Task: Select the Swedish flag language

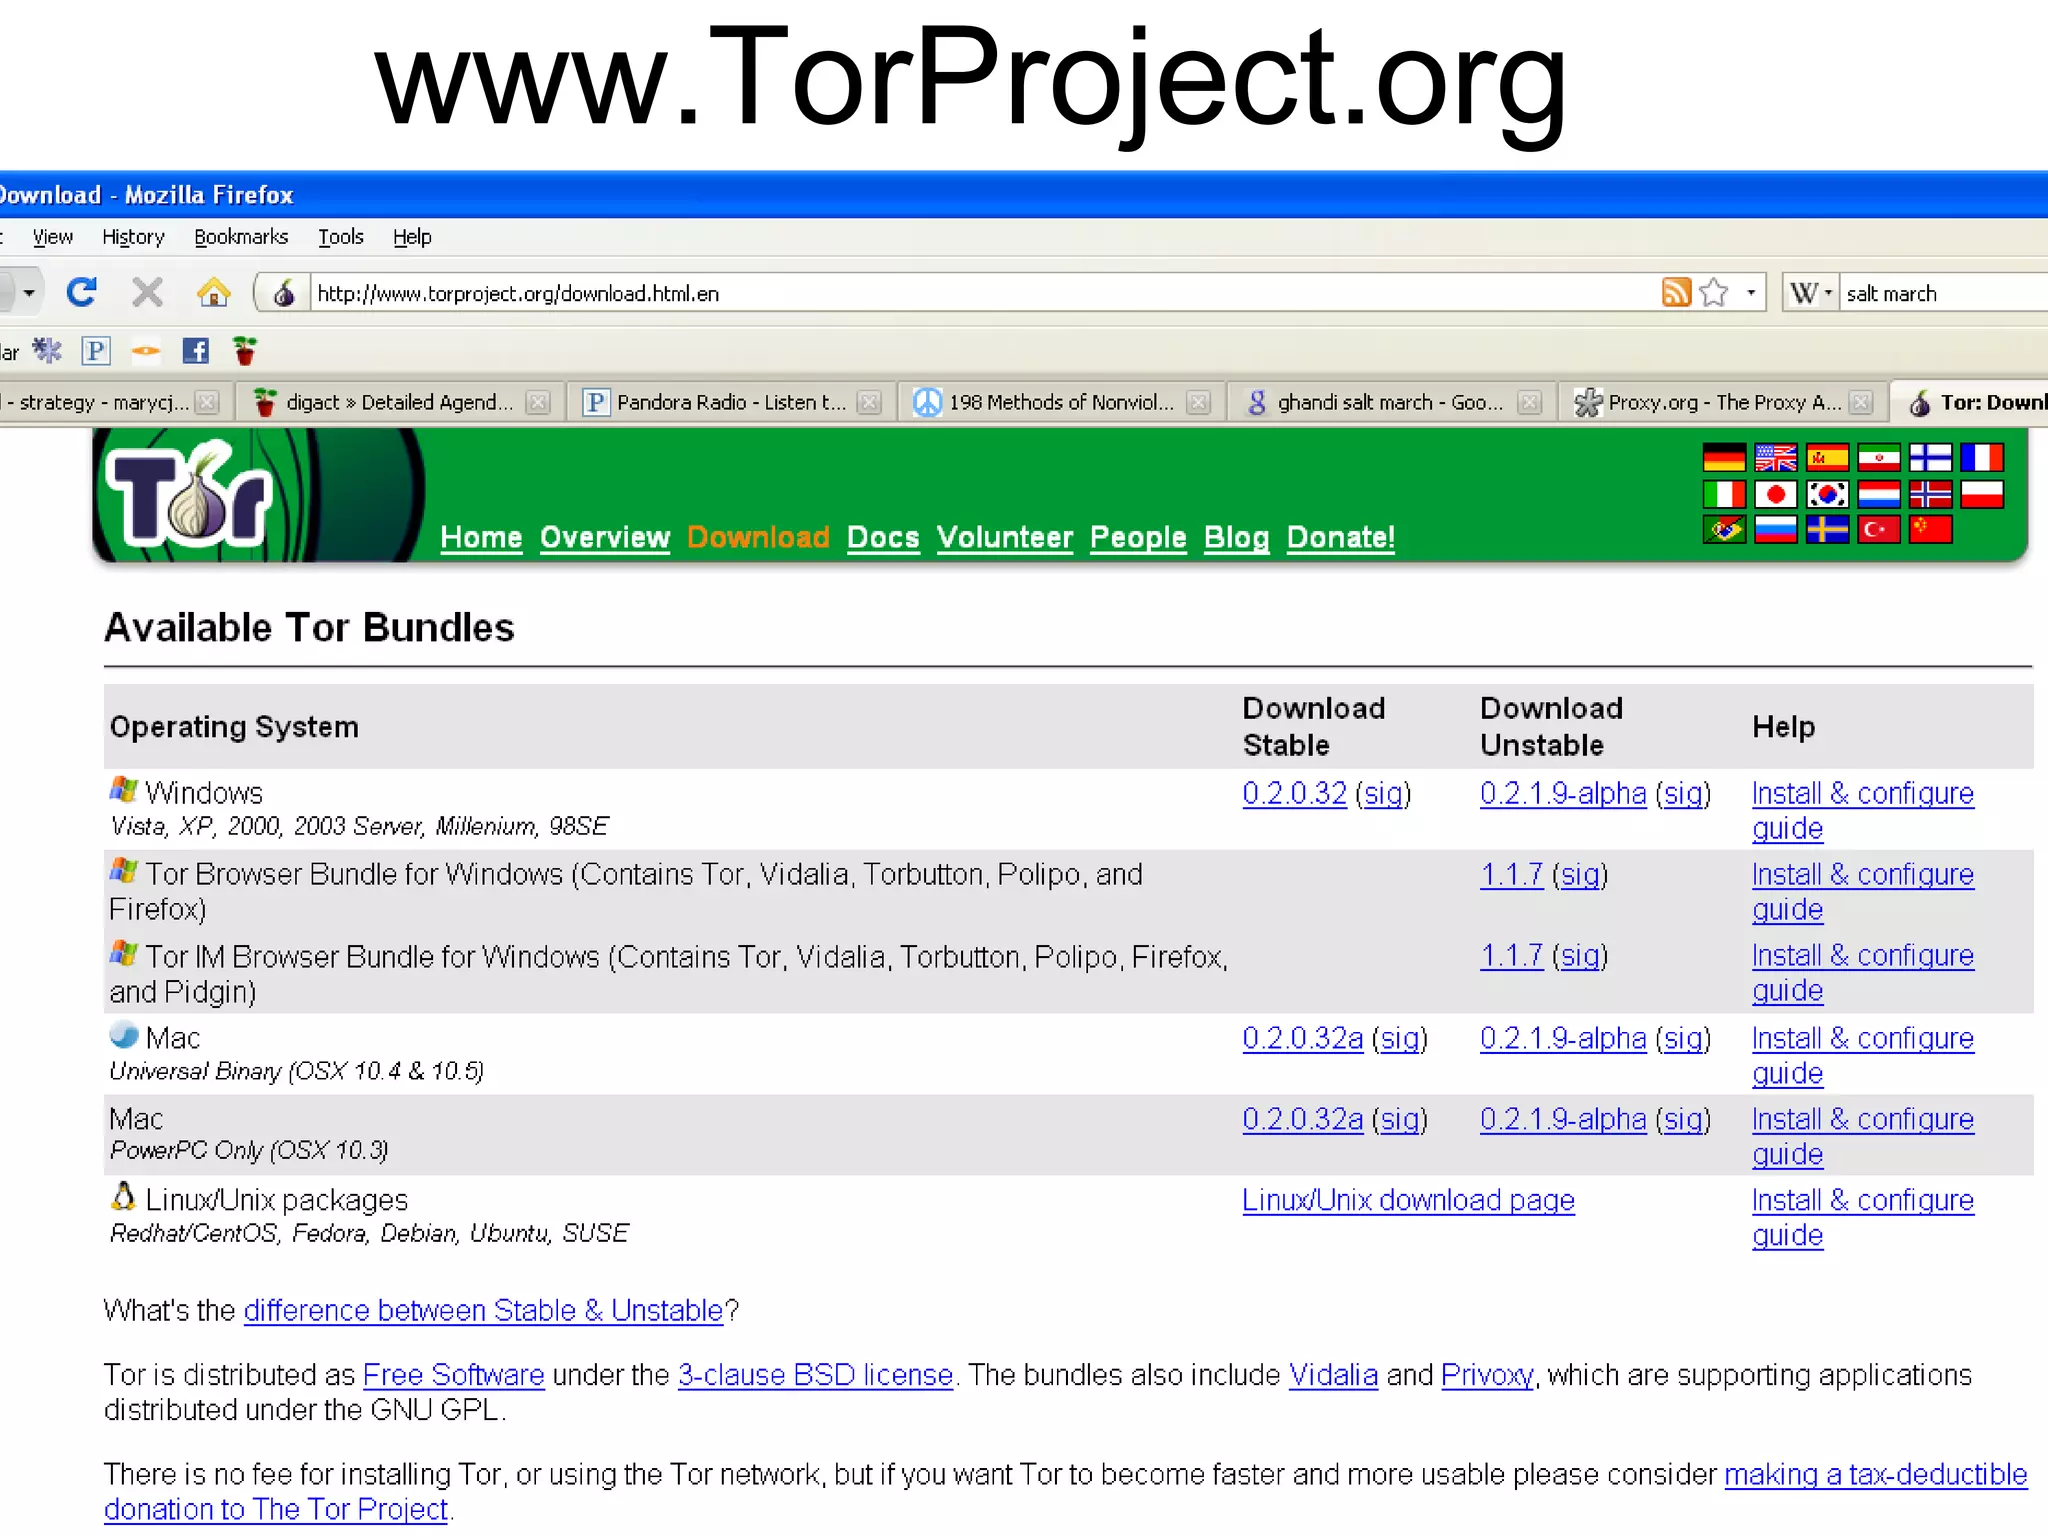Action: (1827, 529)
